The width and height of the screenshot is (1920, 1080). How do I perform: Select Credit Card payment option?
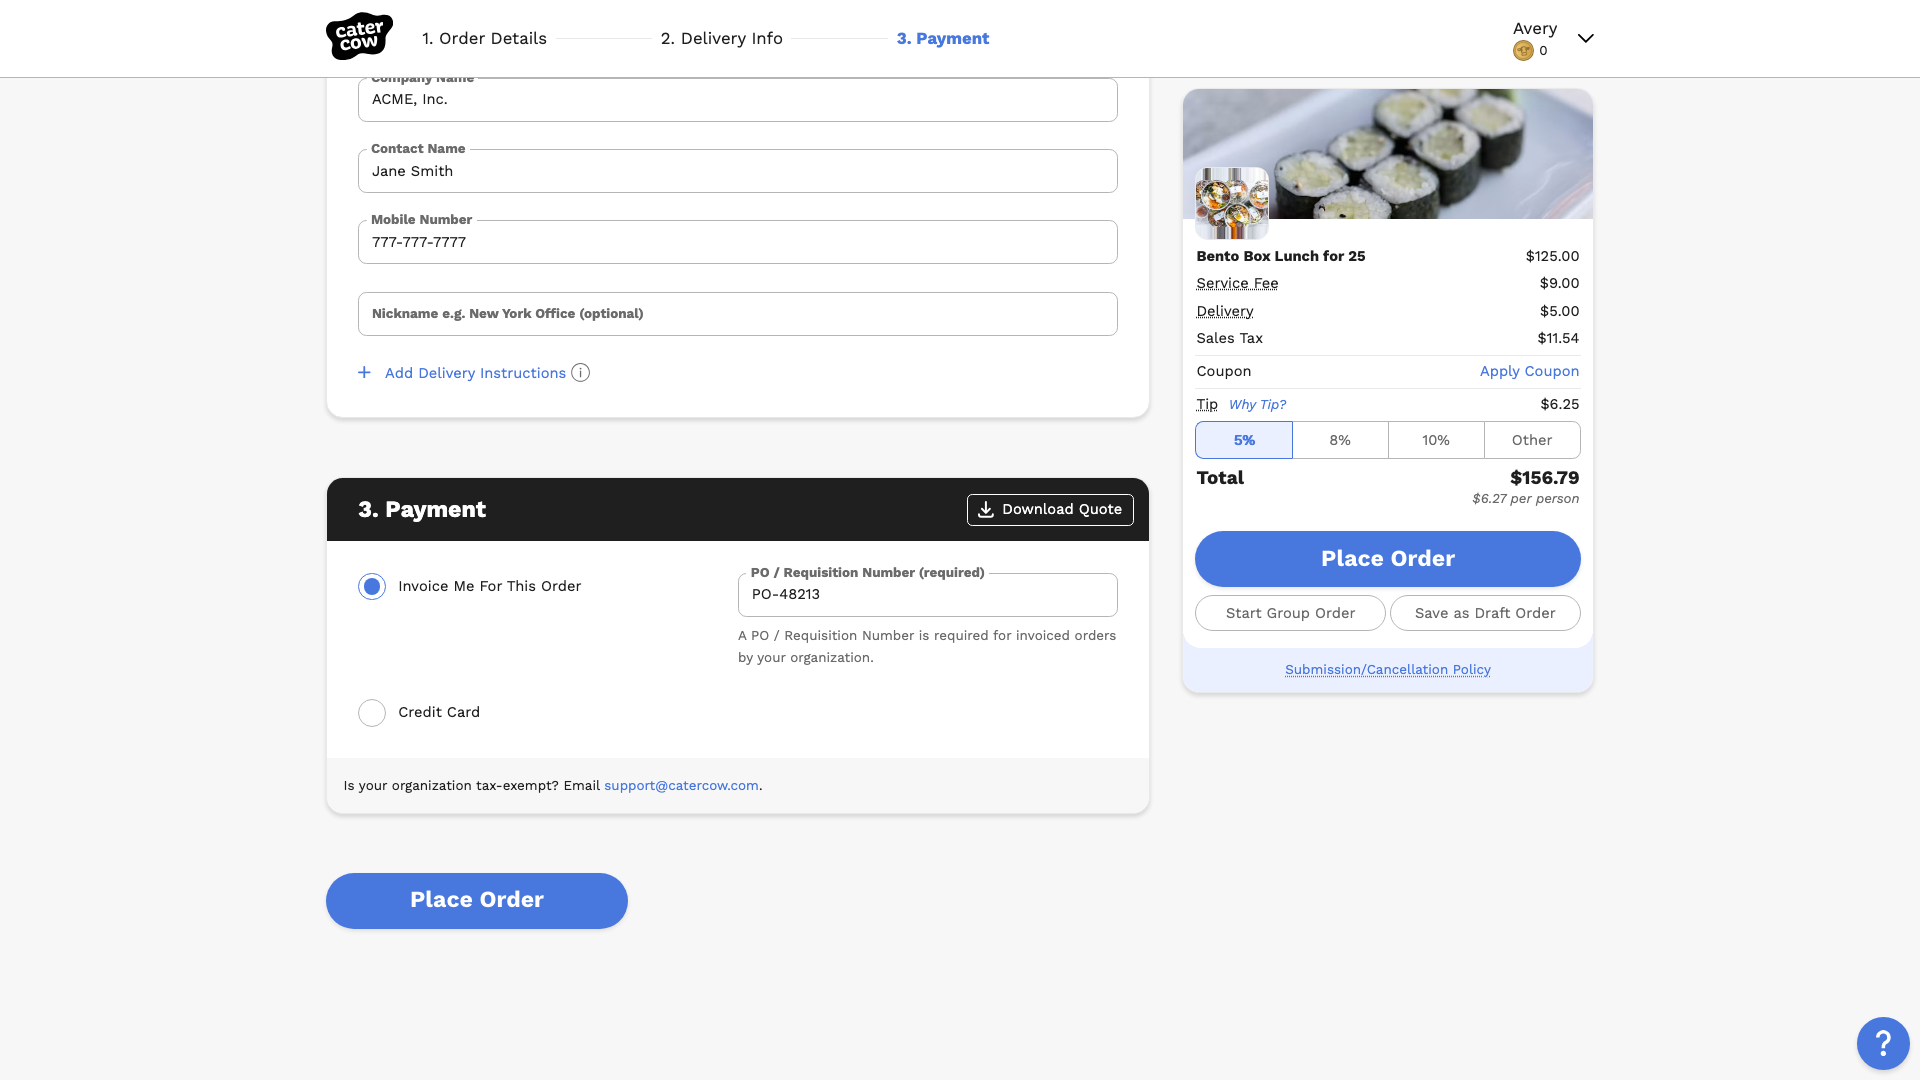pyautogui.click(x=372, y=713)
